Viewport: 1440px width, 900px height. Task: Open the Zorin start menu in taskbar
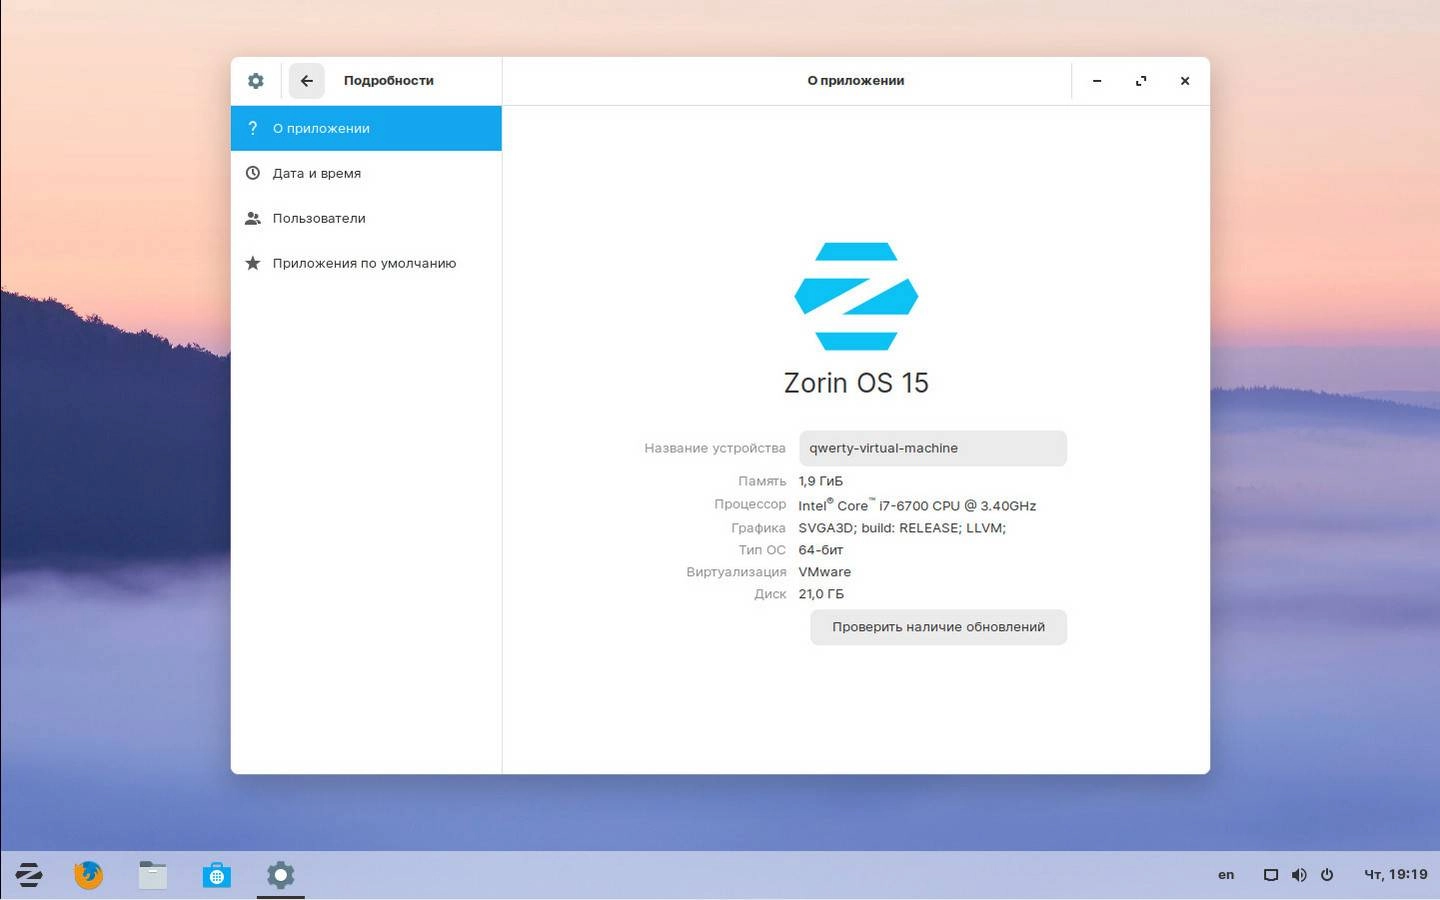pos(29,875)
